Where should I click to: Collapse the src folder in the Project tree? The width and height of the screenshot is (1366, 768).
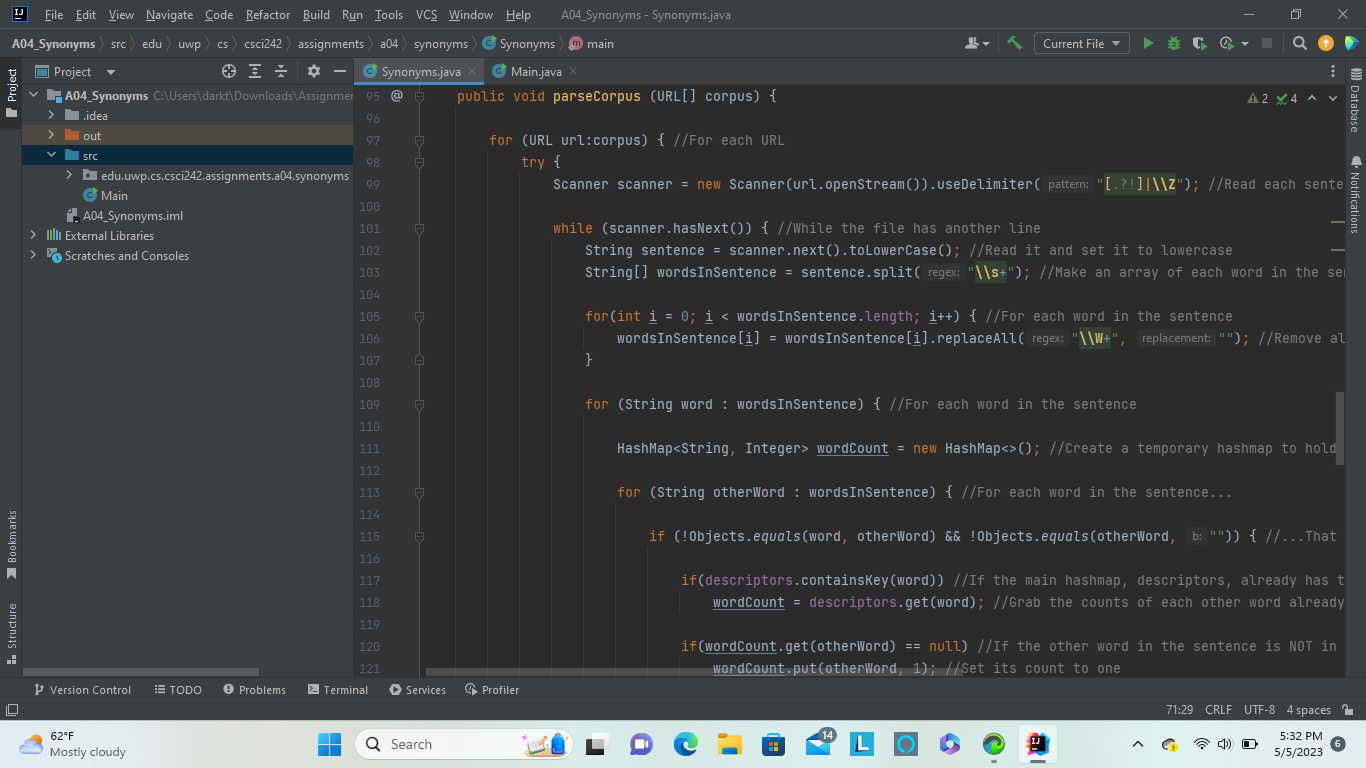coord(51,155)
